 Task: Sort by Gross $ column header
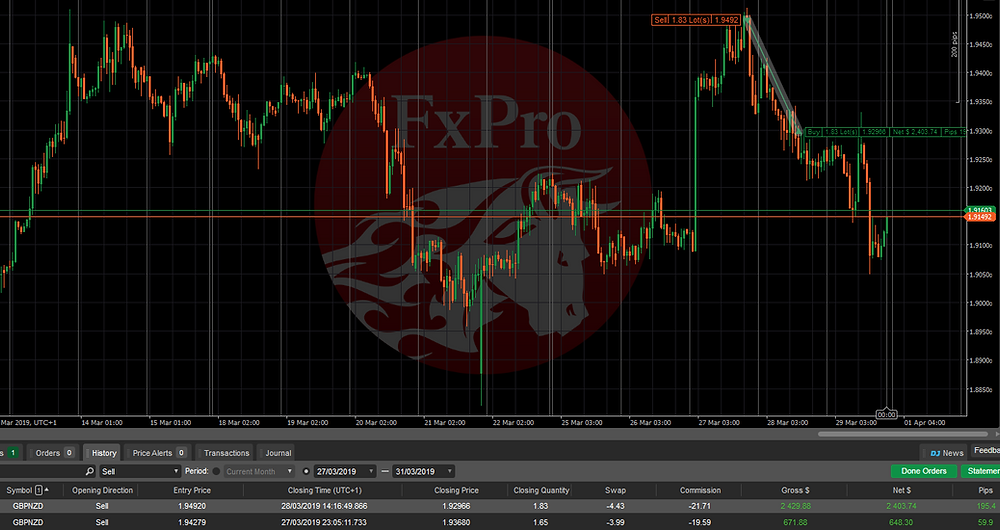tap(795, 490)
